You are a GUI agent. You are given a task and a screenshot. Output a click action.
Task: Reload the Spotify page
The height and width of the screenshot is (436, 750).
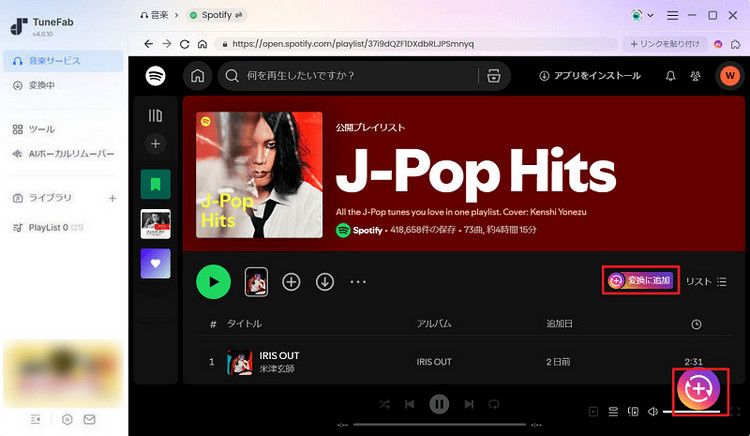click(184, 44)
